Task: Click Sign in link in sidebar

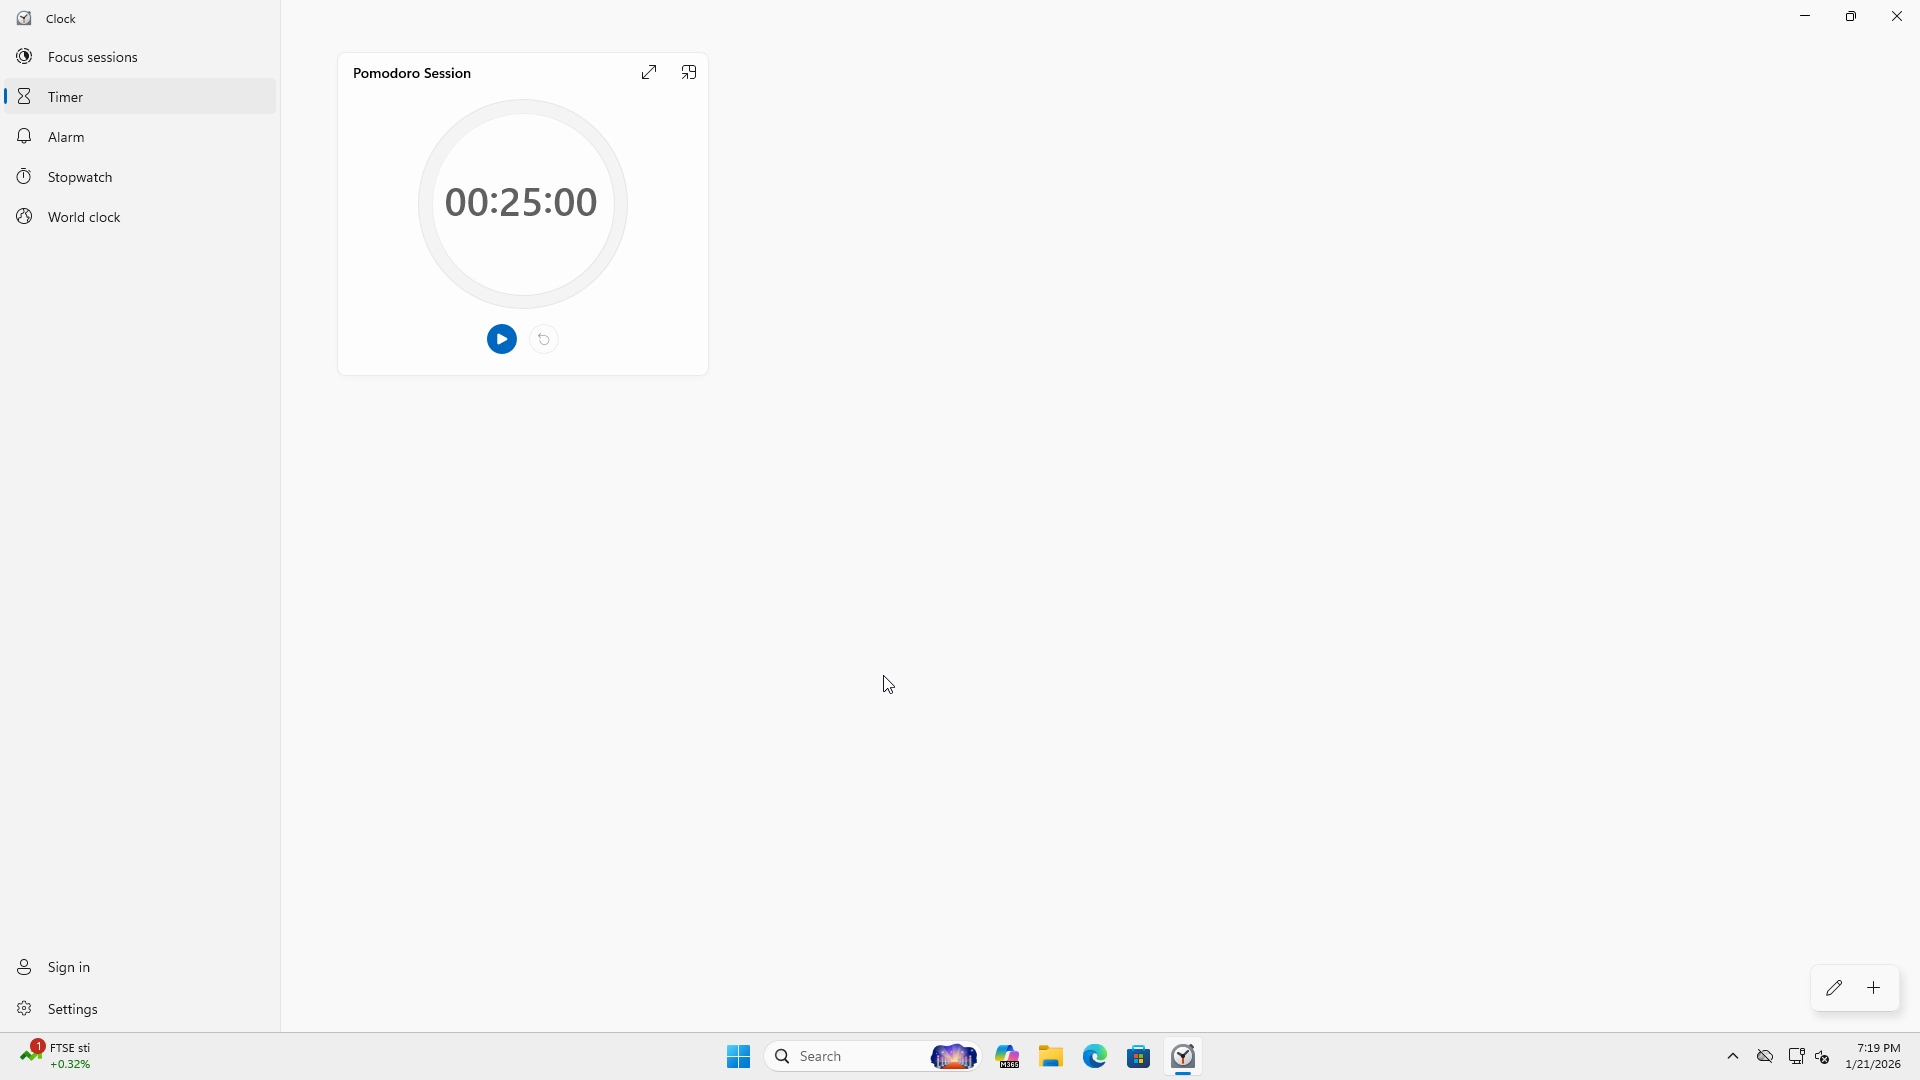Action: 68,967
